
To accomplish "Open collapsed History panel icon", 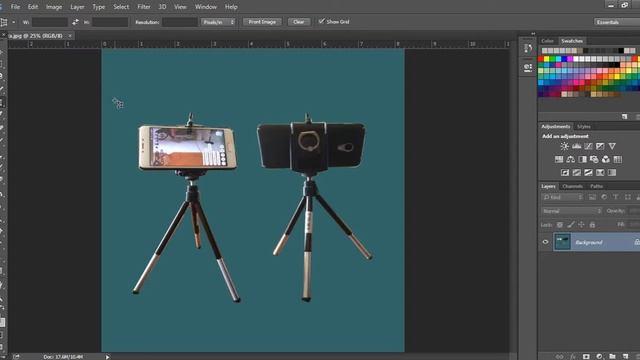I will click(x=528, y=49).
